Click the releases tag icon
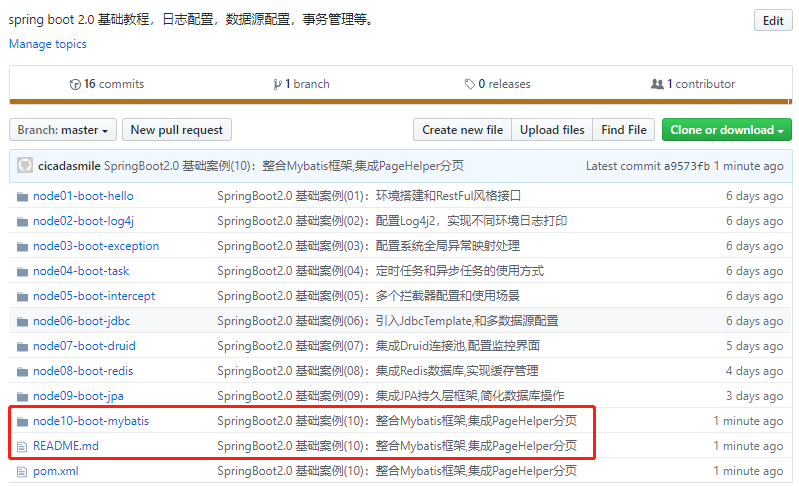 coord(469,84)
